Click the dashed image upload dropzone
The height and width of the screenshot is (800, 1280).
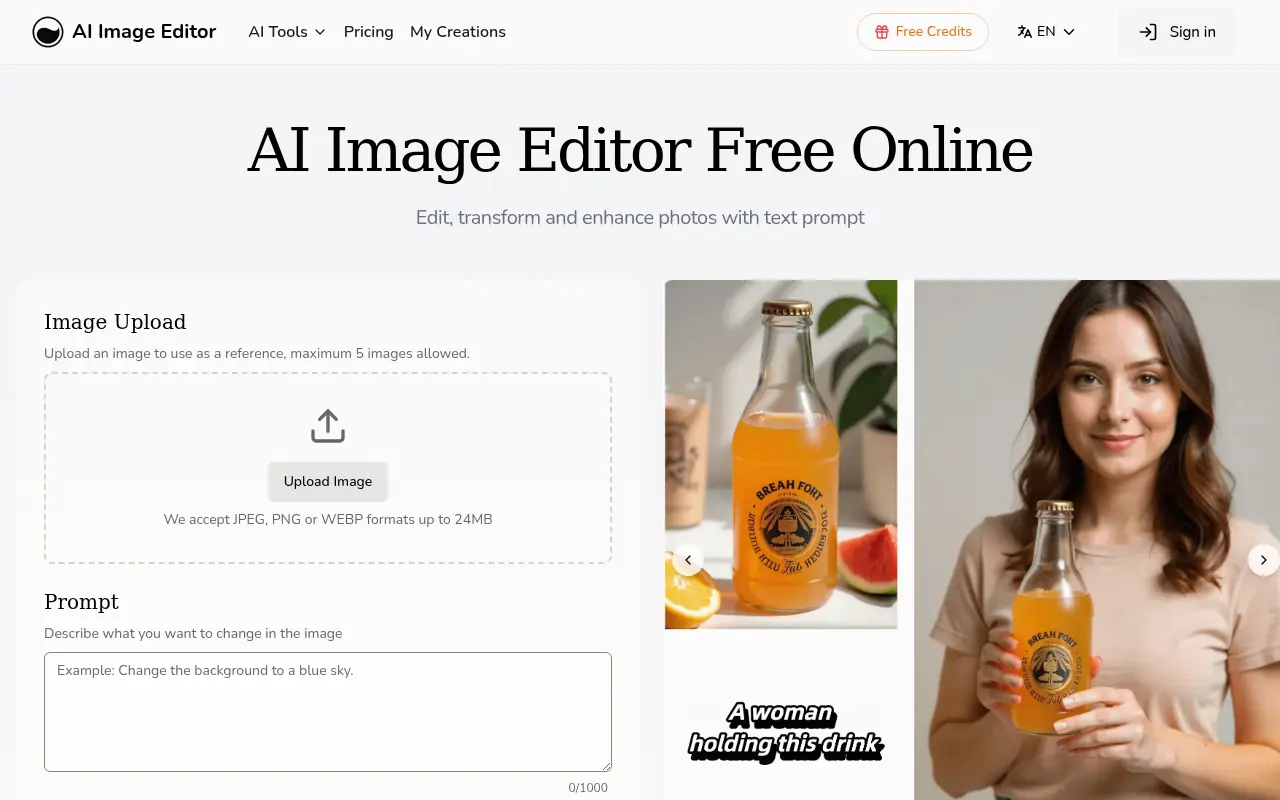[328, 467]
